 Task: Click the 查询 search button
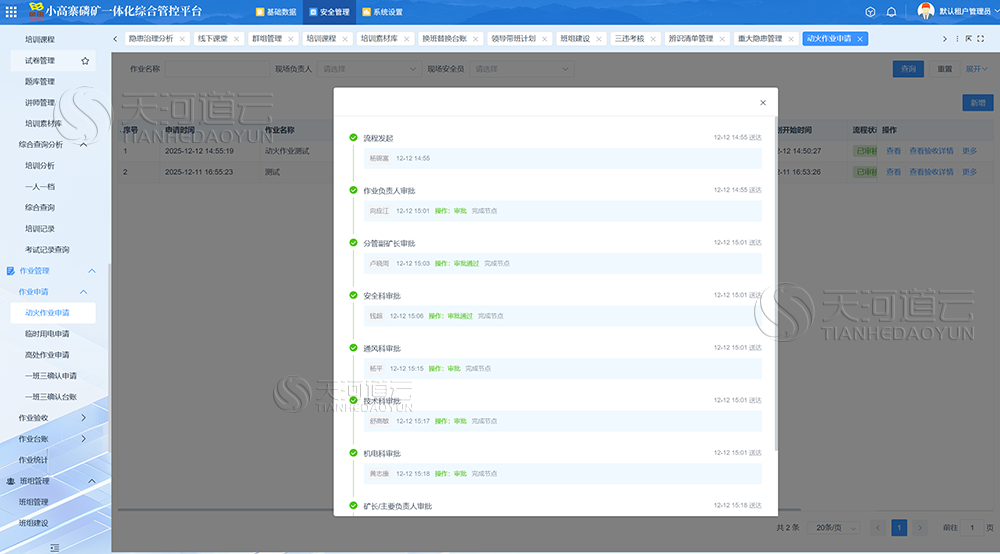(908, 69)
